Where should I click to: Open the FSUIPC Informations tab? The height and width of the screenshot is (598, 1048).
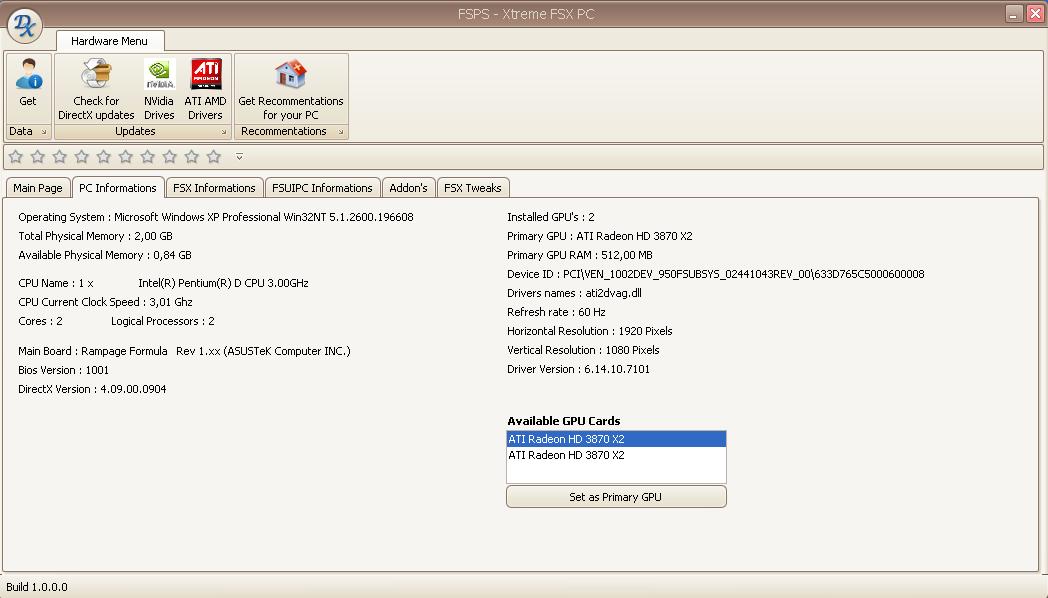click(322, 188)
